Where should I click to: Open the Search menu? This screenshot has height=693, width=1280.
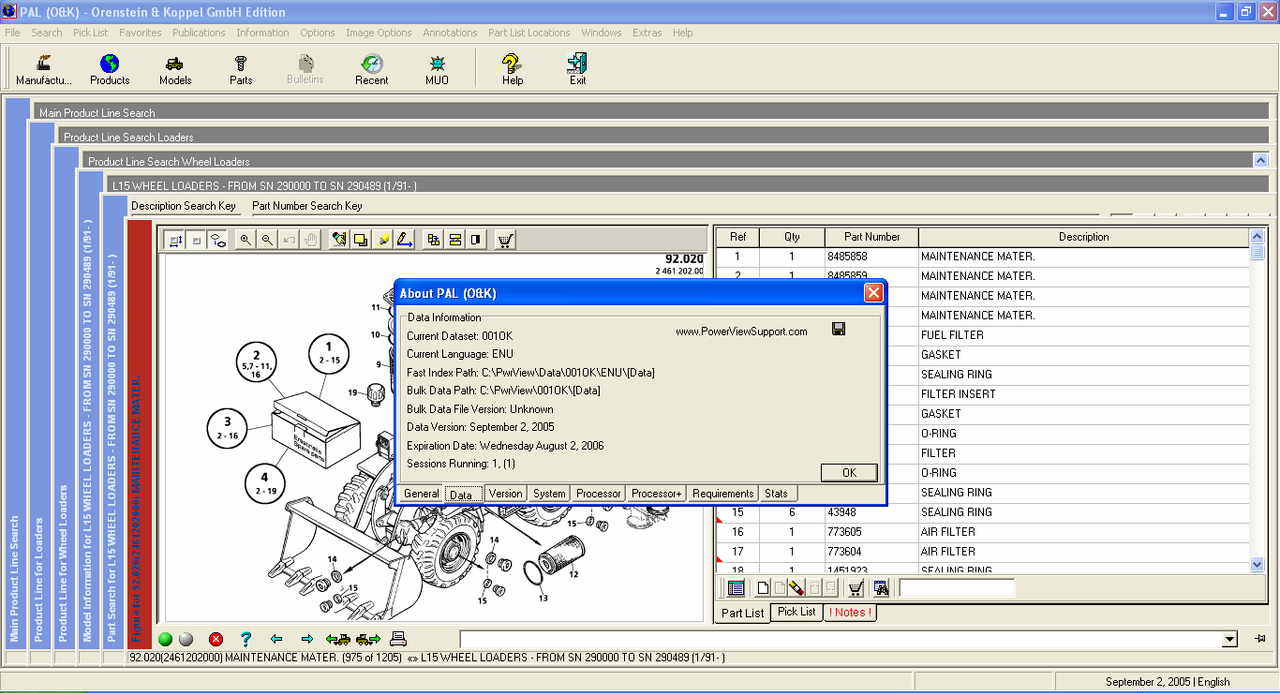[46, 33]
